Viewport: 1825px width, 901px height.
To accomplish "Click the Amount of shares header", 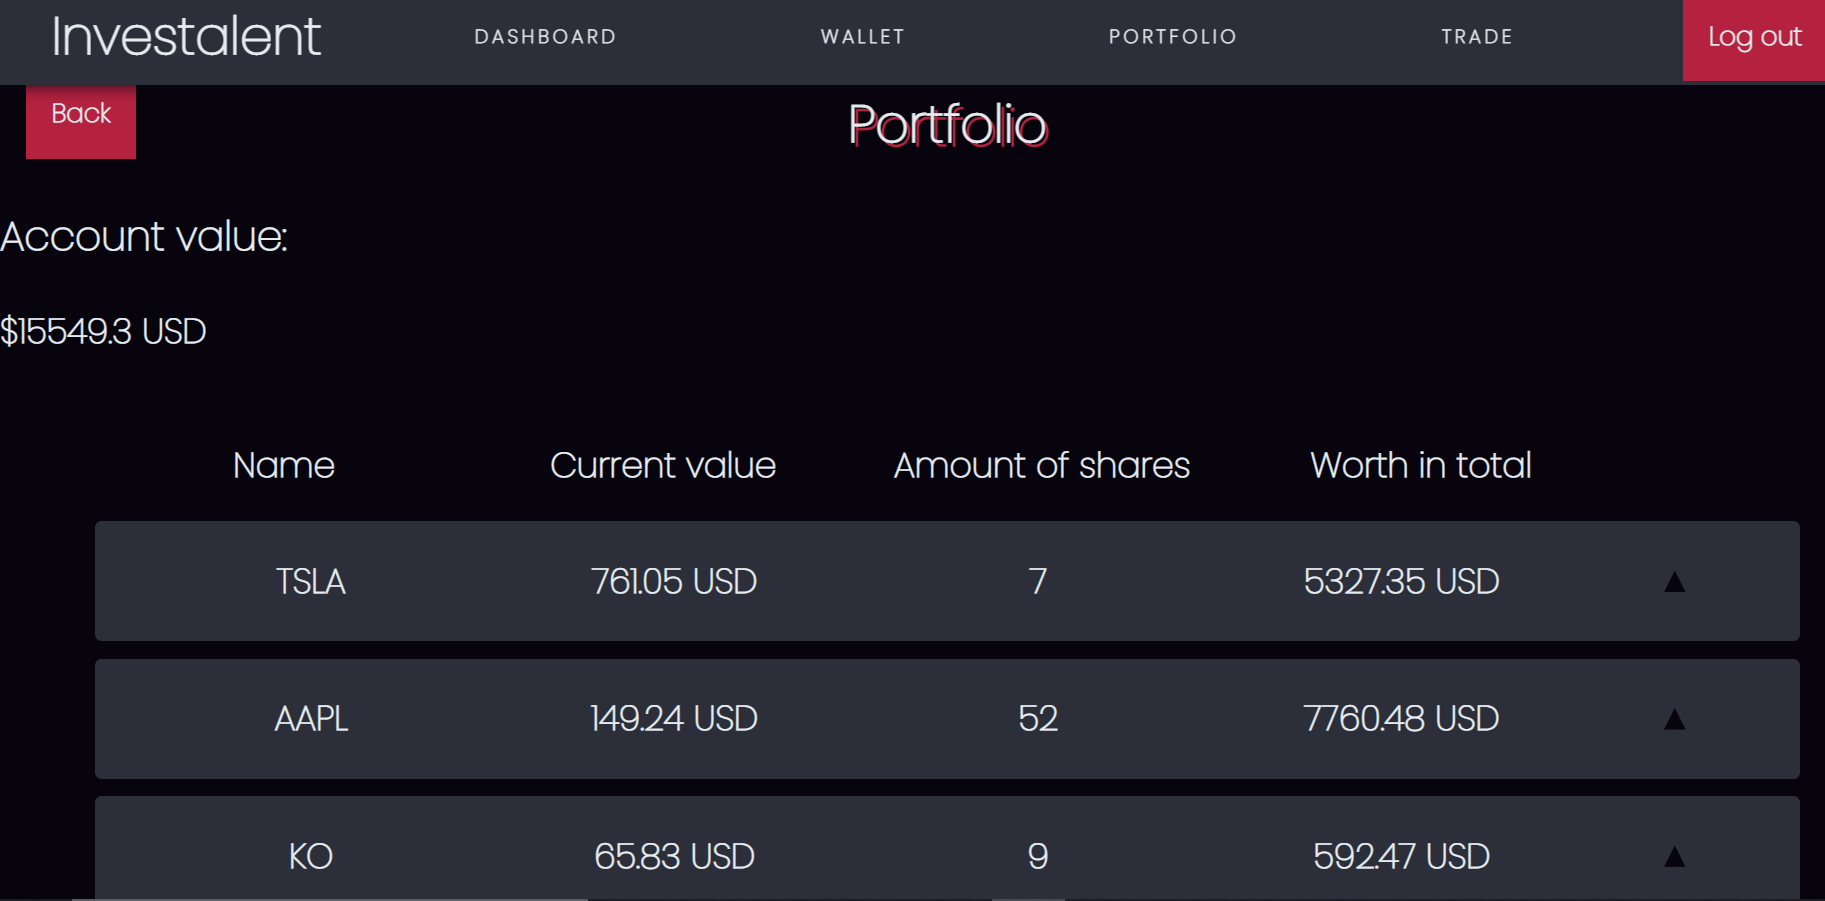I will pyautogui.click(x=1042, y=465).
